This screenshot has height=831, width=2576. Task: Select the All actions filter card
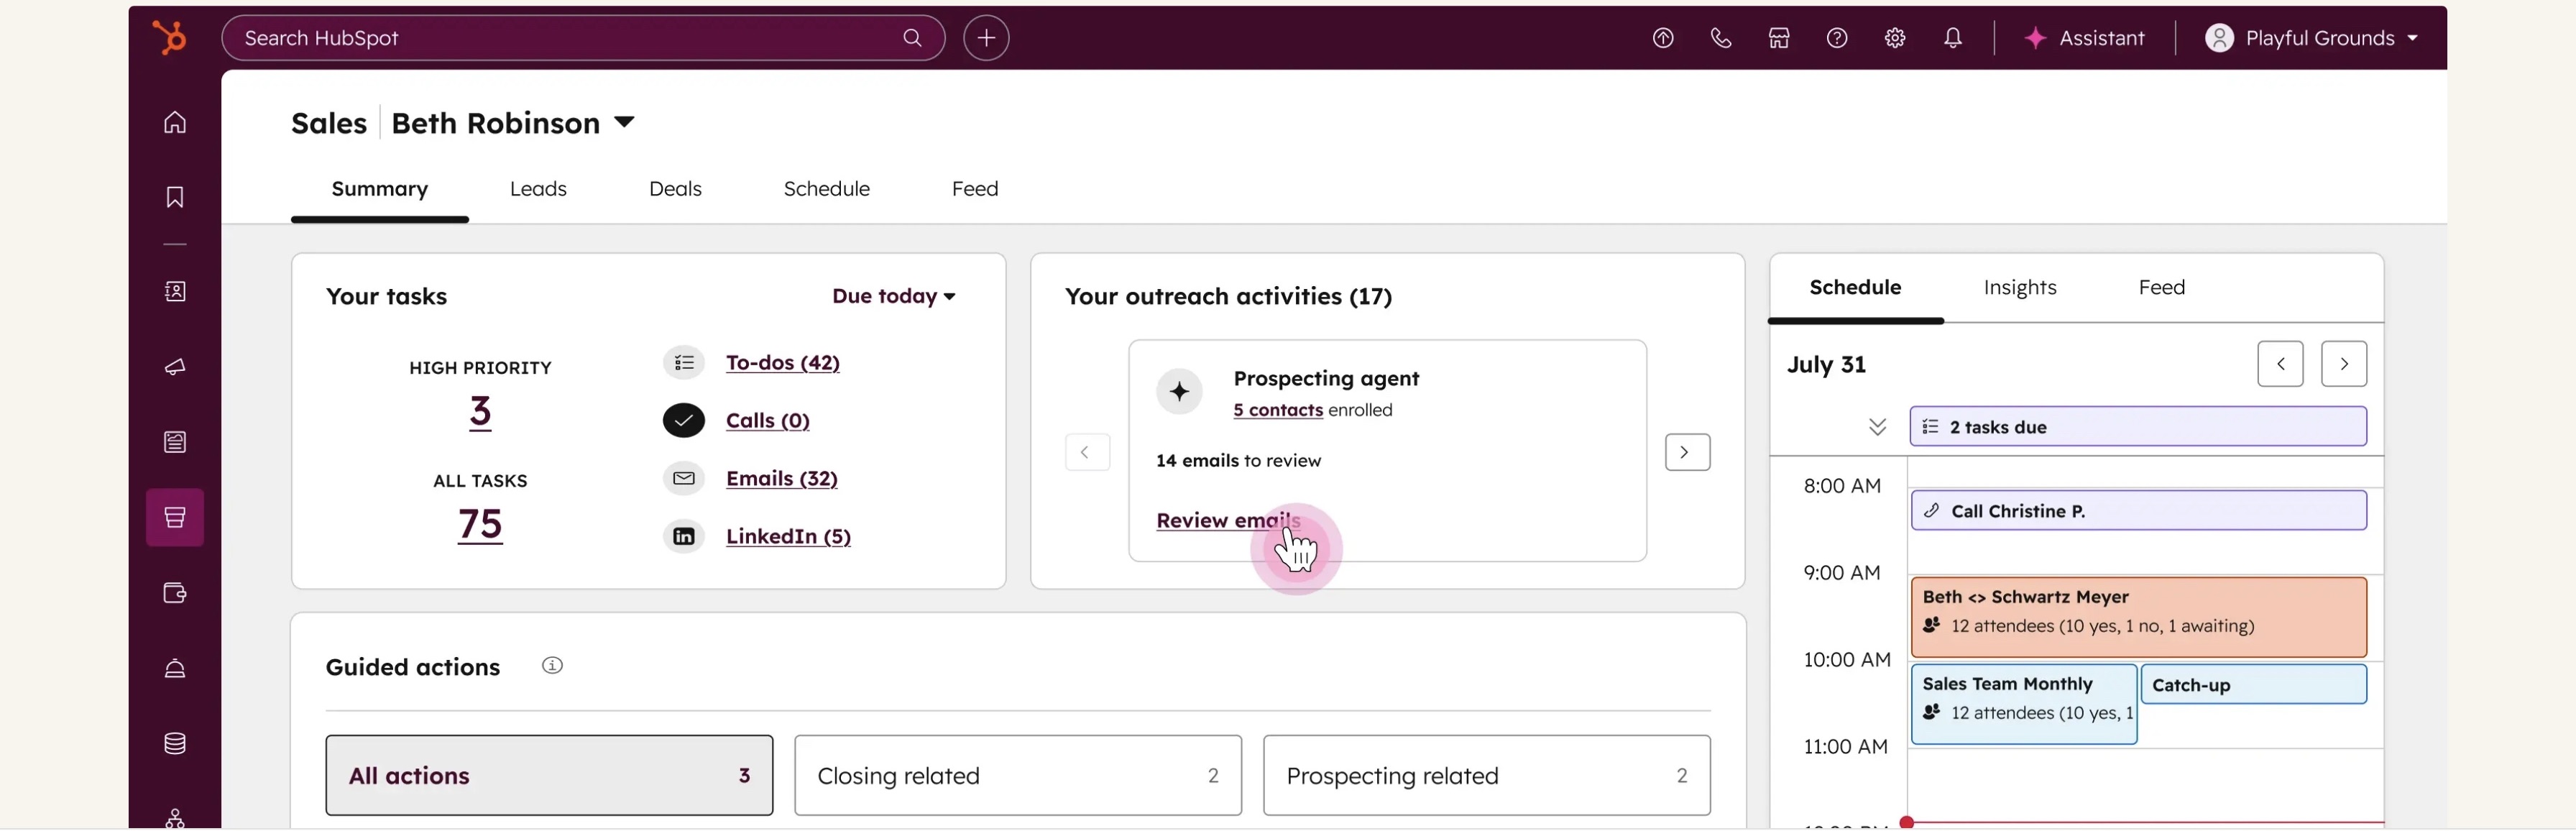coord(549,776)
